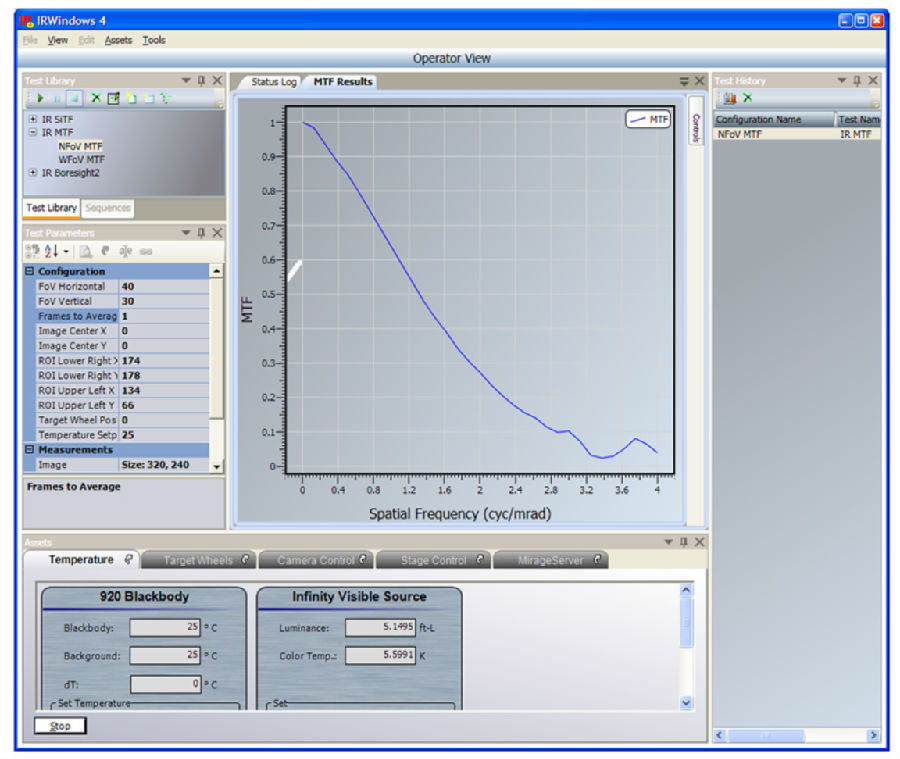This screenshot has height=759, width=900.
Task: Click the text-cursor icon in Test Parameters toolbar
Action: click(x=126, y=251)
